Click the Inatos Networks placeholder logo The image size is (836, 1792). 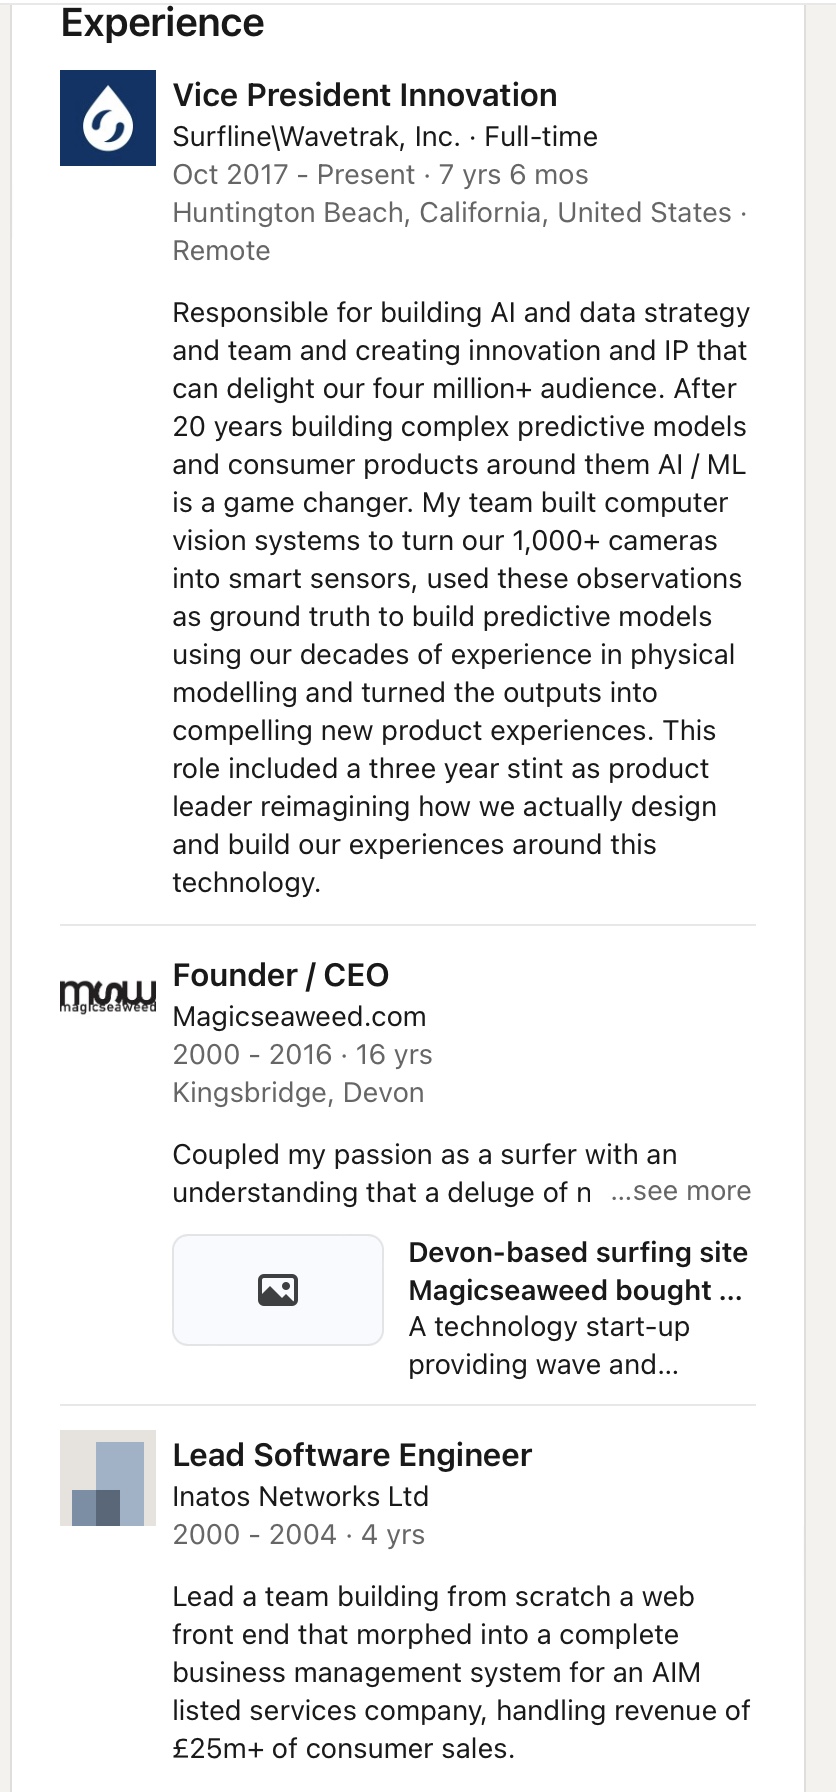click(108, 1478)
